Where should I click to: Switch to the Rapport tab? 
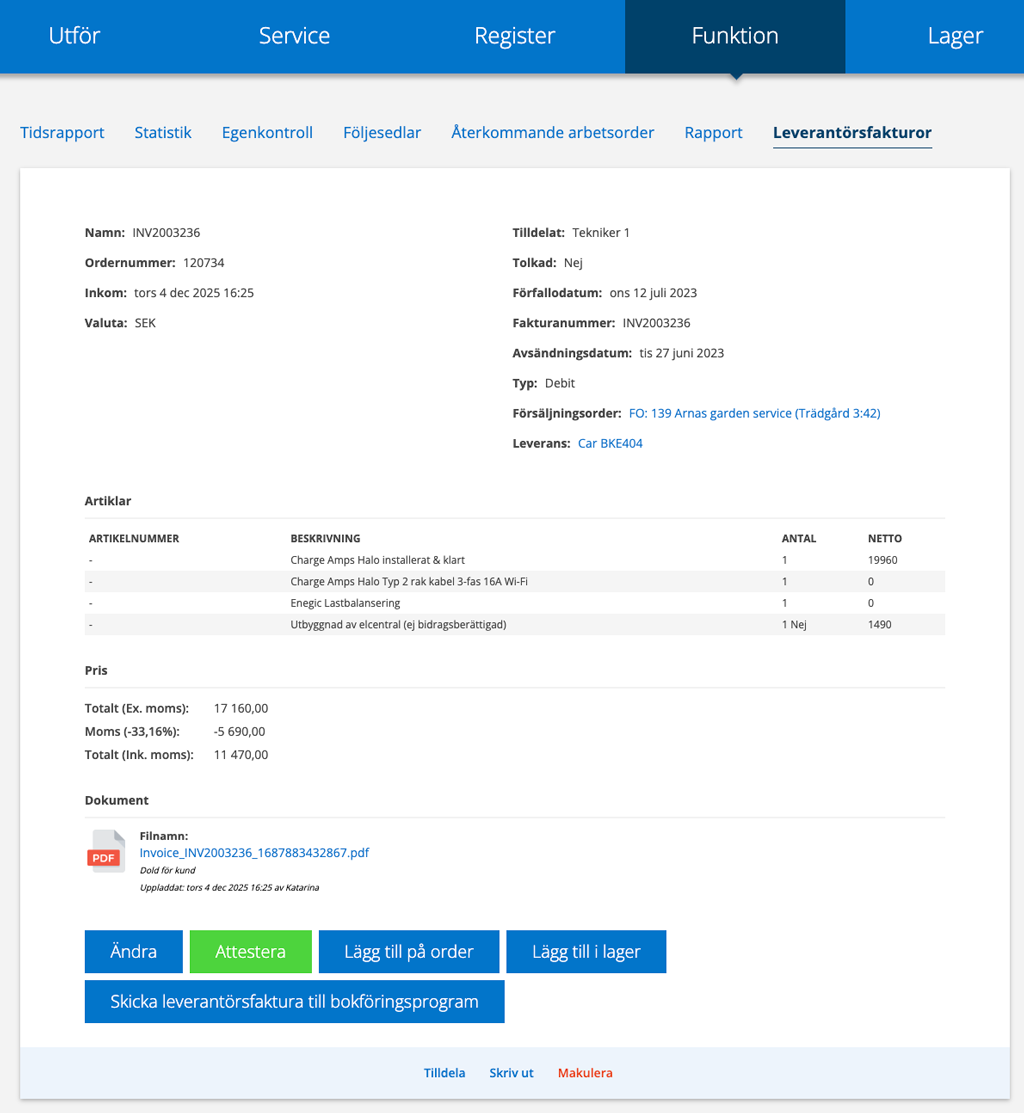click(x=713, y=132)
